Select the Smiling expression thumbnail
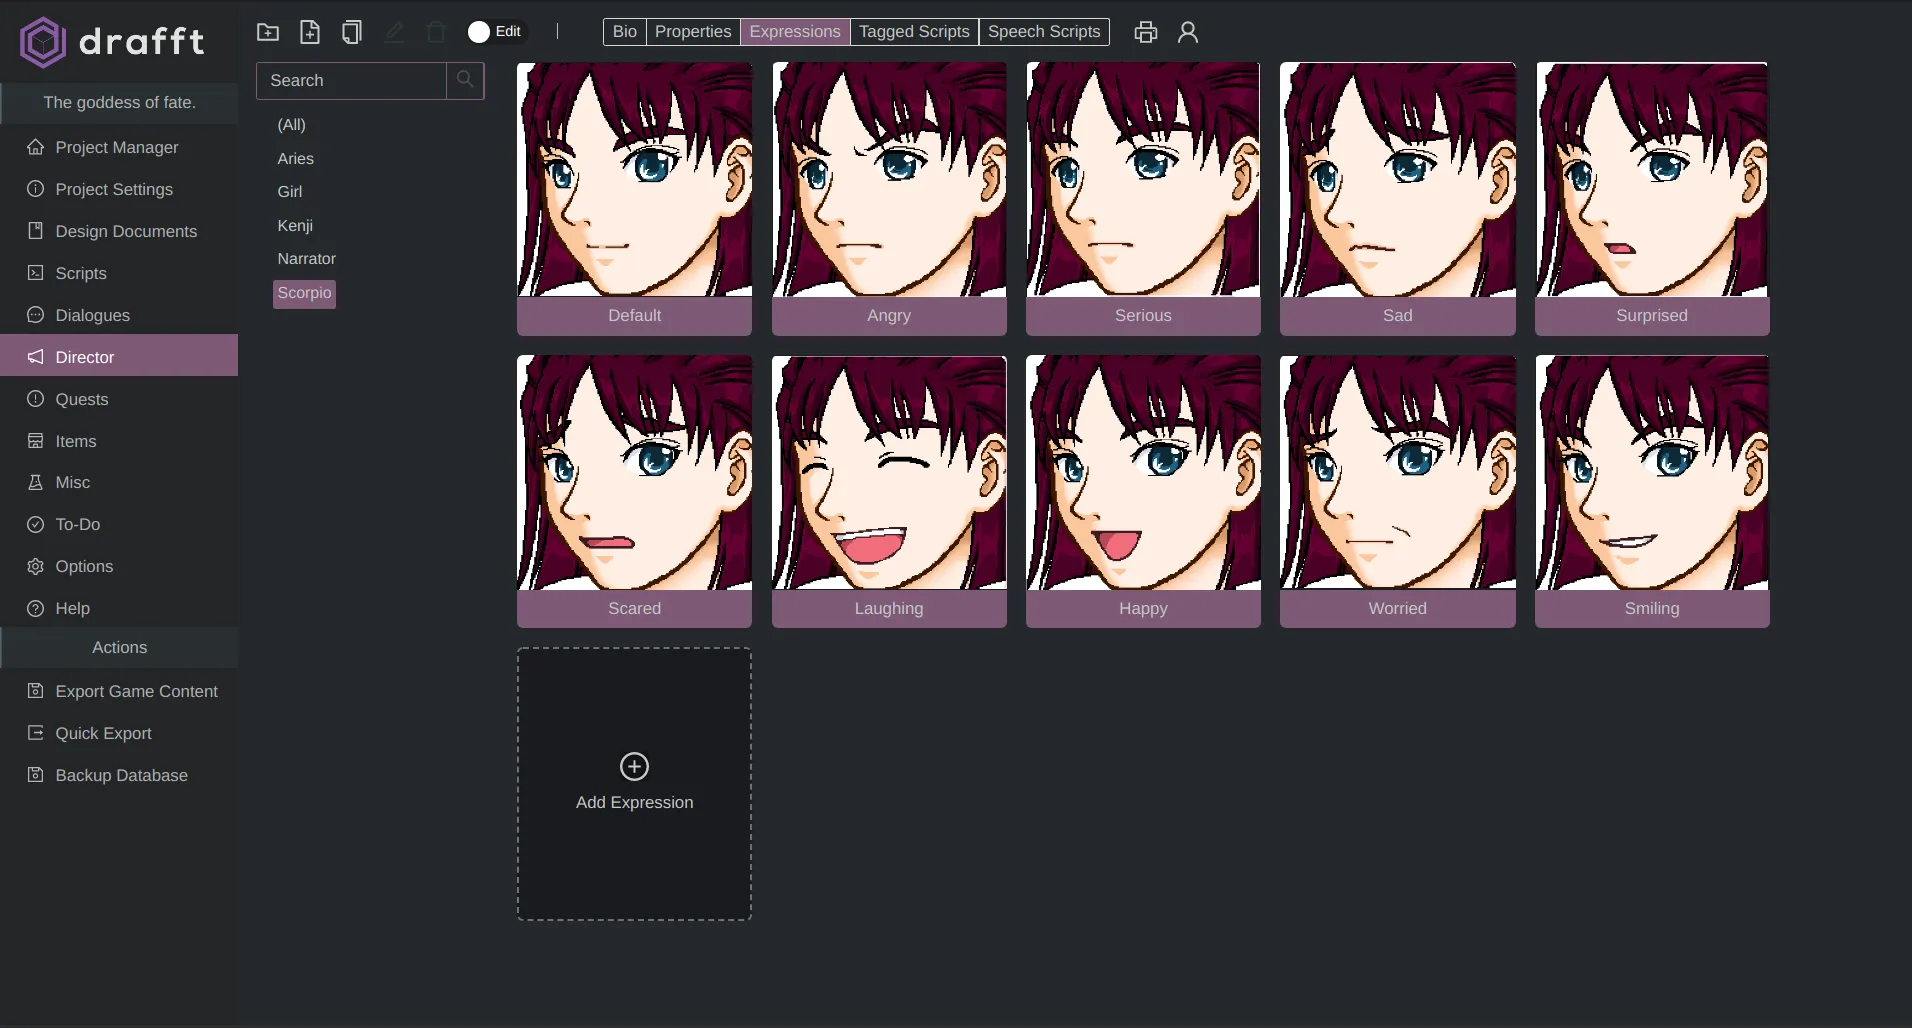Viewport: 1912px width, 1028px height. pyautogui.click(x=1652, y=492)
